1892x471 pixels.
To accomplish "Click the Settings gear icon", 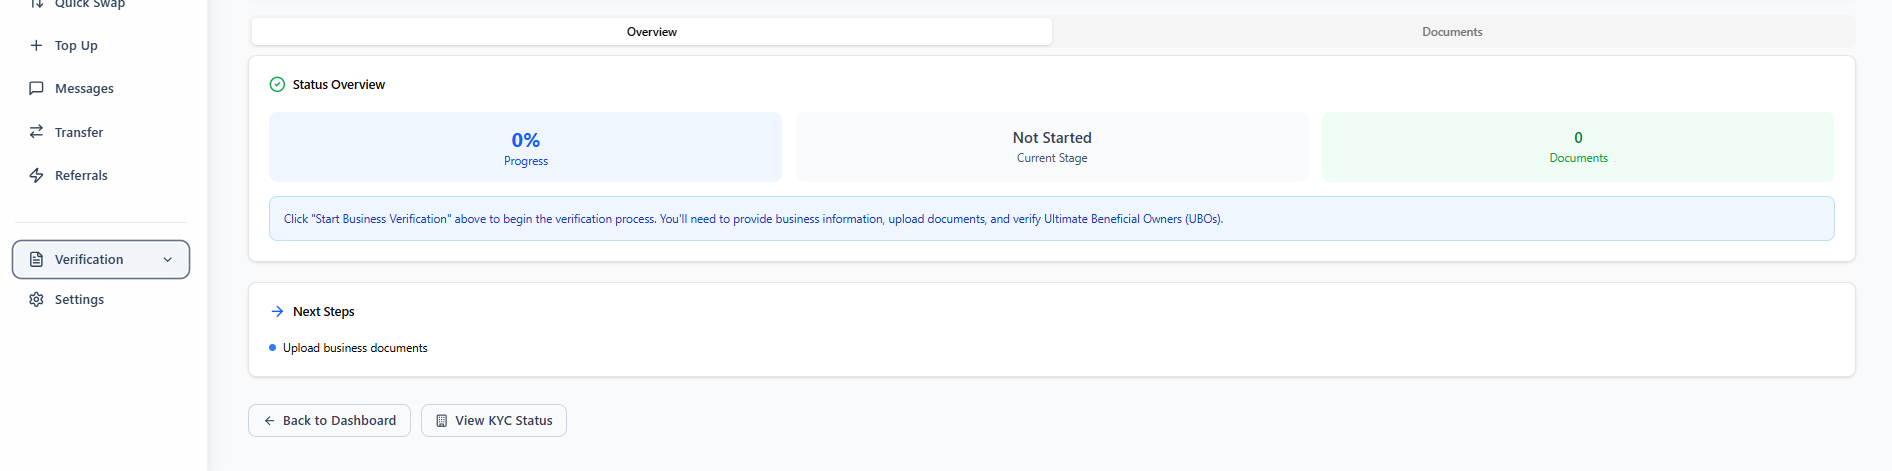I will 36,299.
